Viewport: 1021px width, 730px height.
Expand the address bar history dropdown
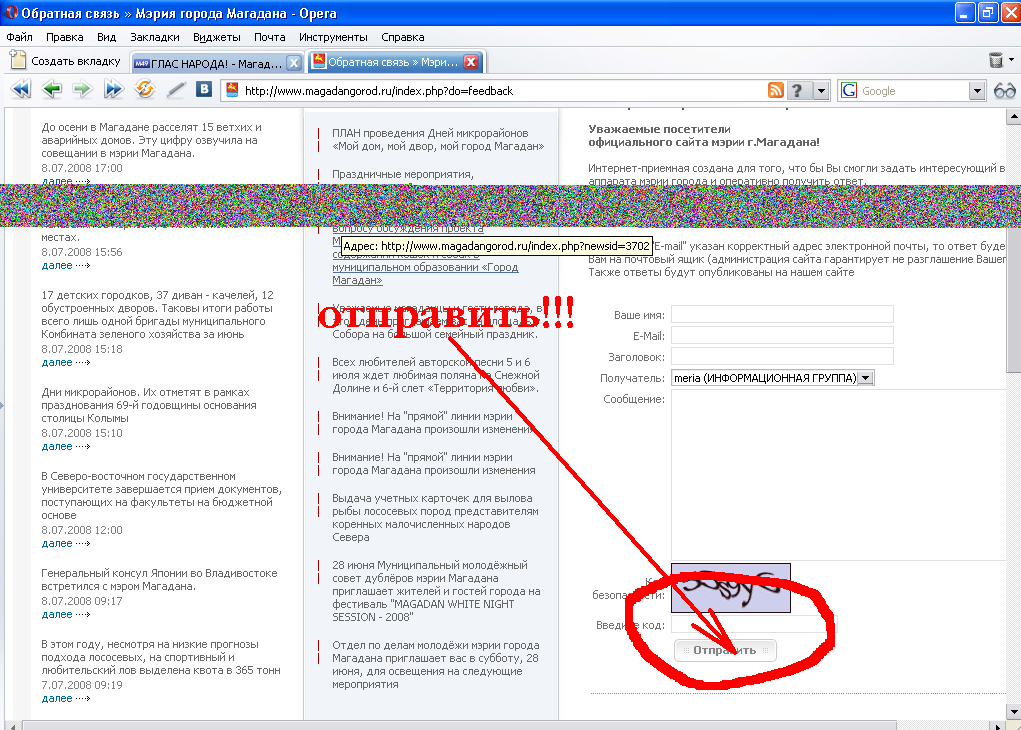(x=821, y=91)
